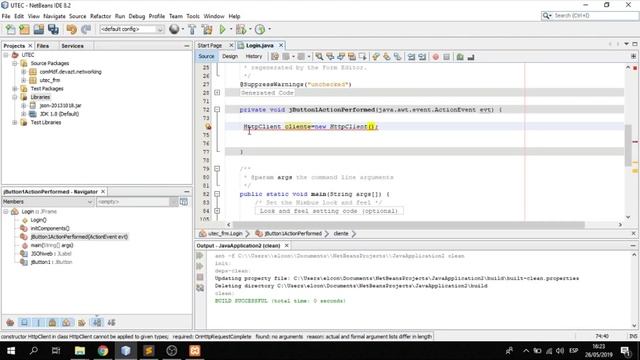Click the lightbulb hint icon at line 74
This screenshot has width=640, height=360.
[208, 127]
